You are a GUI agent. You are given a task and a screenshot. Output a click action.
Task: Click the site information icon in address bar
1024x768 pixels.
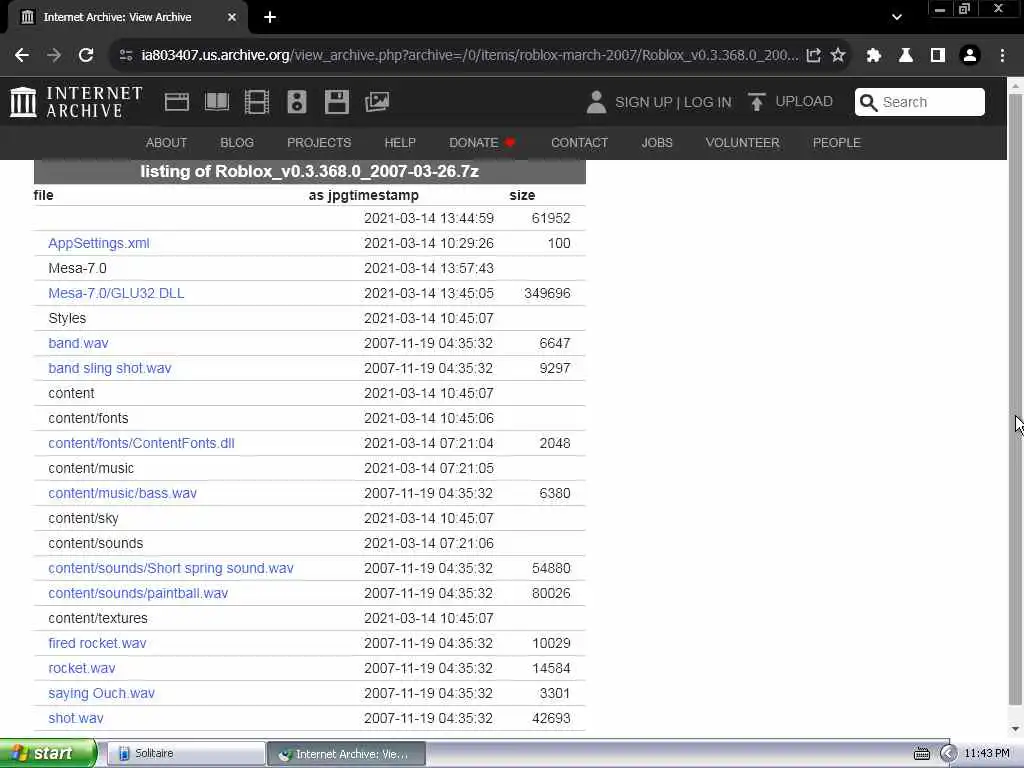click(126, 55)
